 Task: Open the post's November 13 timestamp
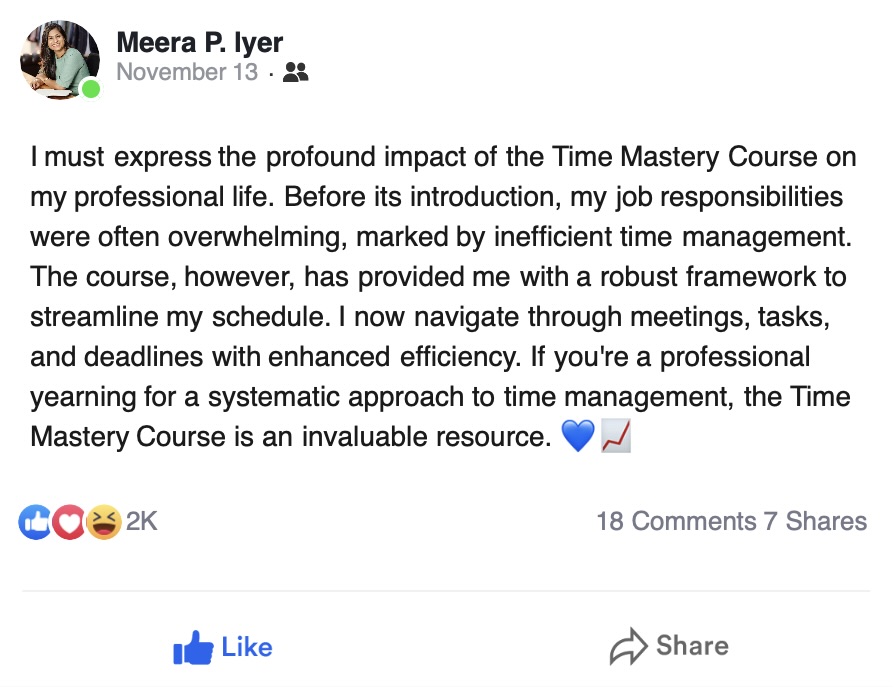pyautogui.click(x=187, y=72)
